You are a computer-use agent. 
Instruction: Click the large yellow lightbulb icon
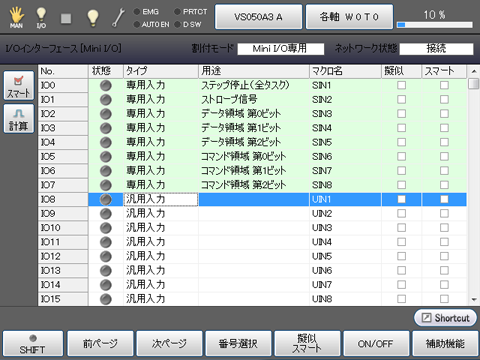(93, 17)
